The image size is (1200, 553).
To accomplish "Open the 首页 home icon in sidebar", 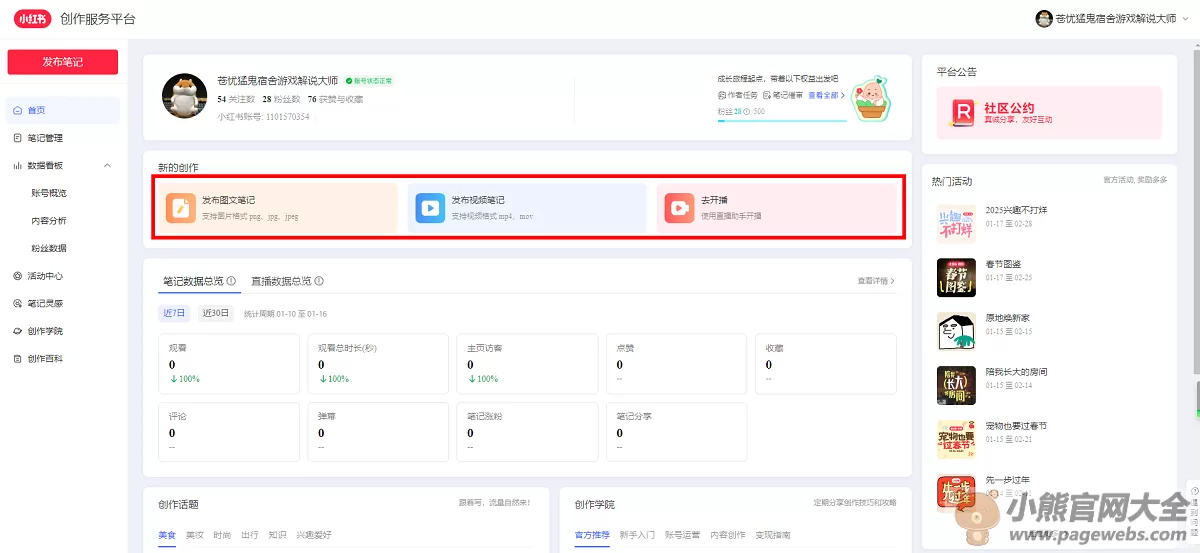I will [18, 110].
